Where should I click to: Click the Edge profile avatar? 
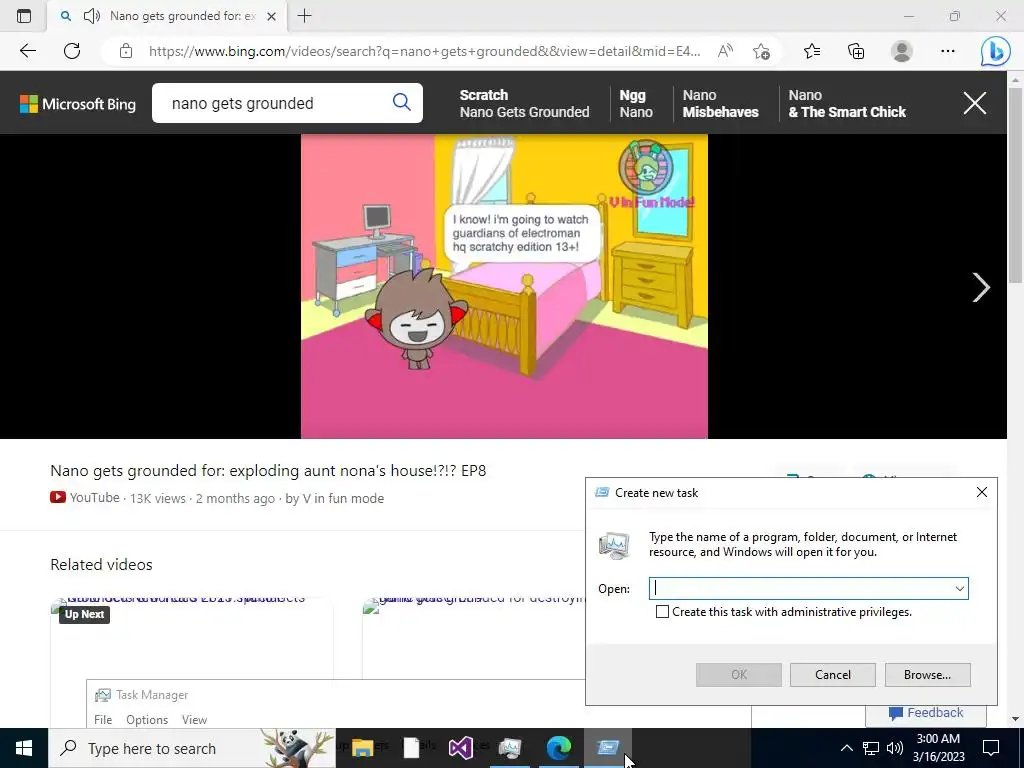(x=902, y=51)
